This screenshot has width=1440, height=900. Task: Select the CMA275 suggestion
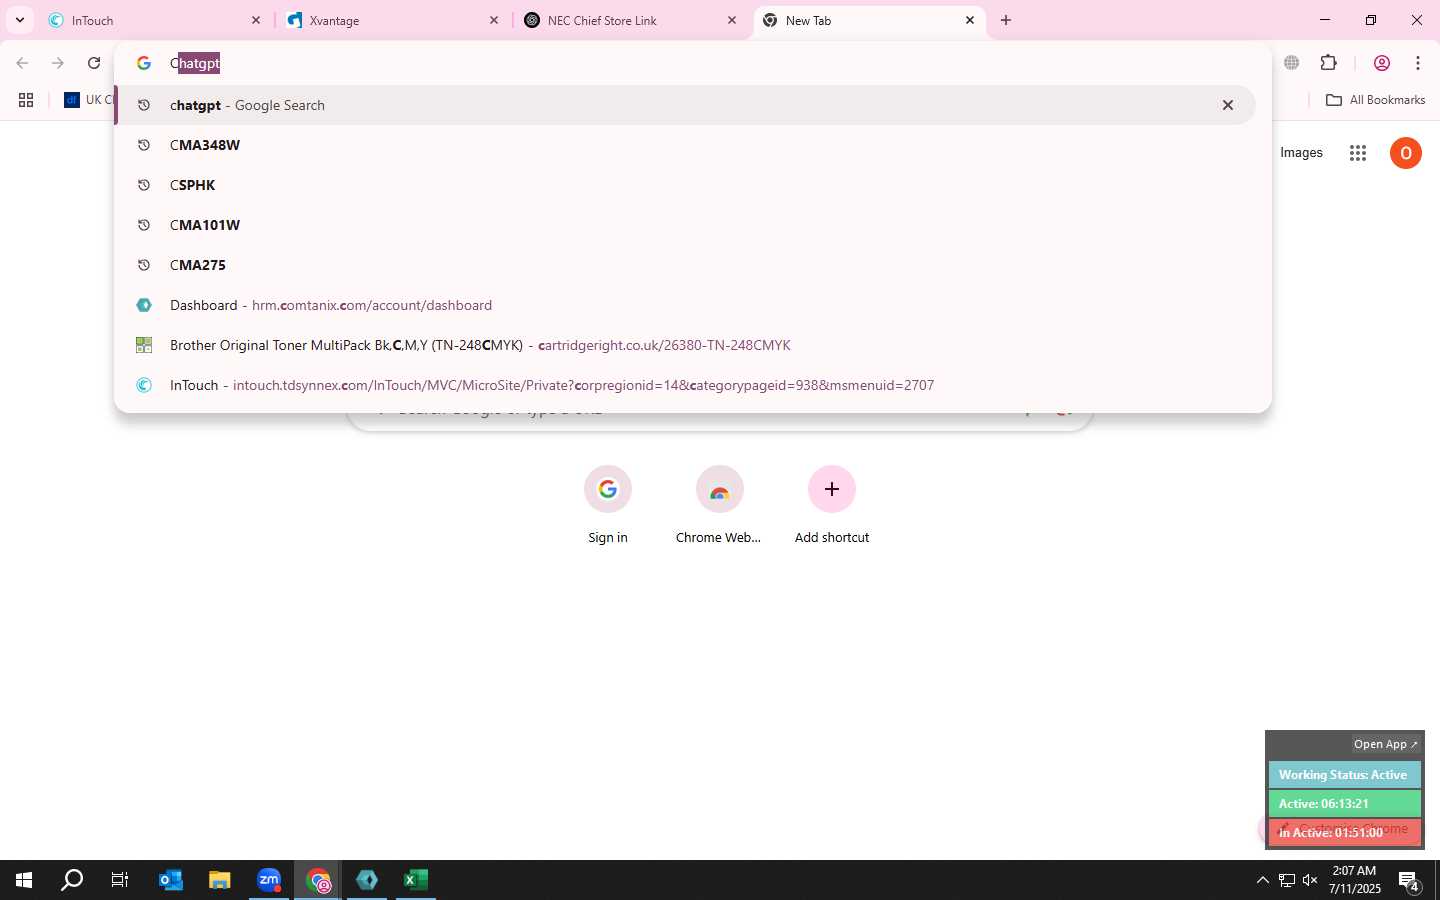(x=685, y=265)
